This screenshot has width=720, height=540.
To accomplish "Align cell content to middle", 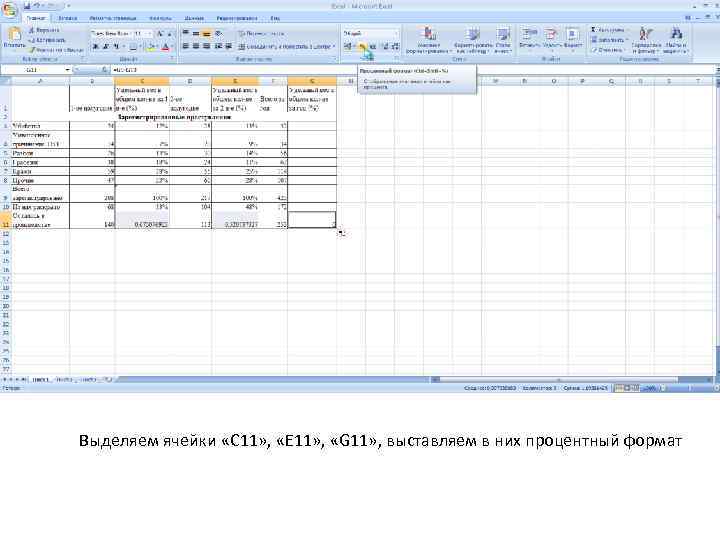I will point(196,34).
